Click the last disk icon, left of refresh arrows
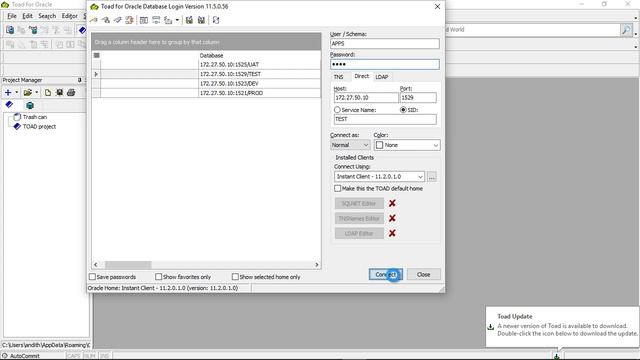This screenshot has height=360, width=640. pyautogui.click(x=201, y=20)
